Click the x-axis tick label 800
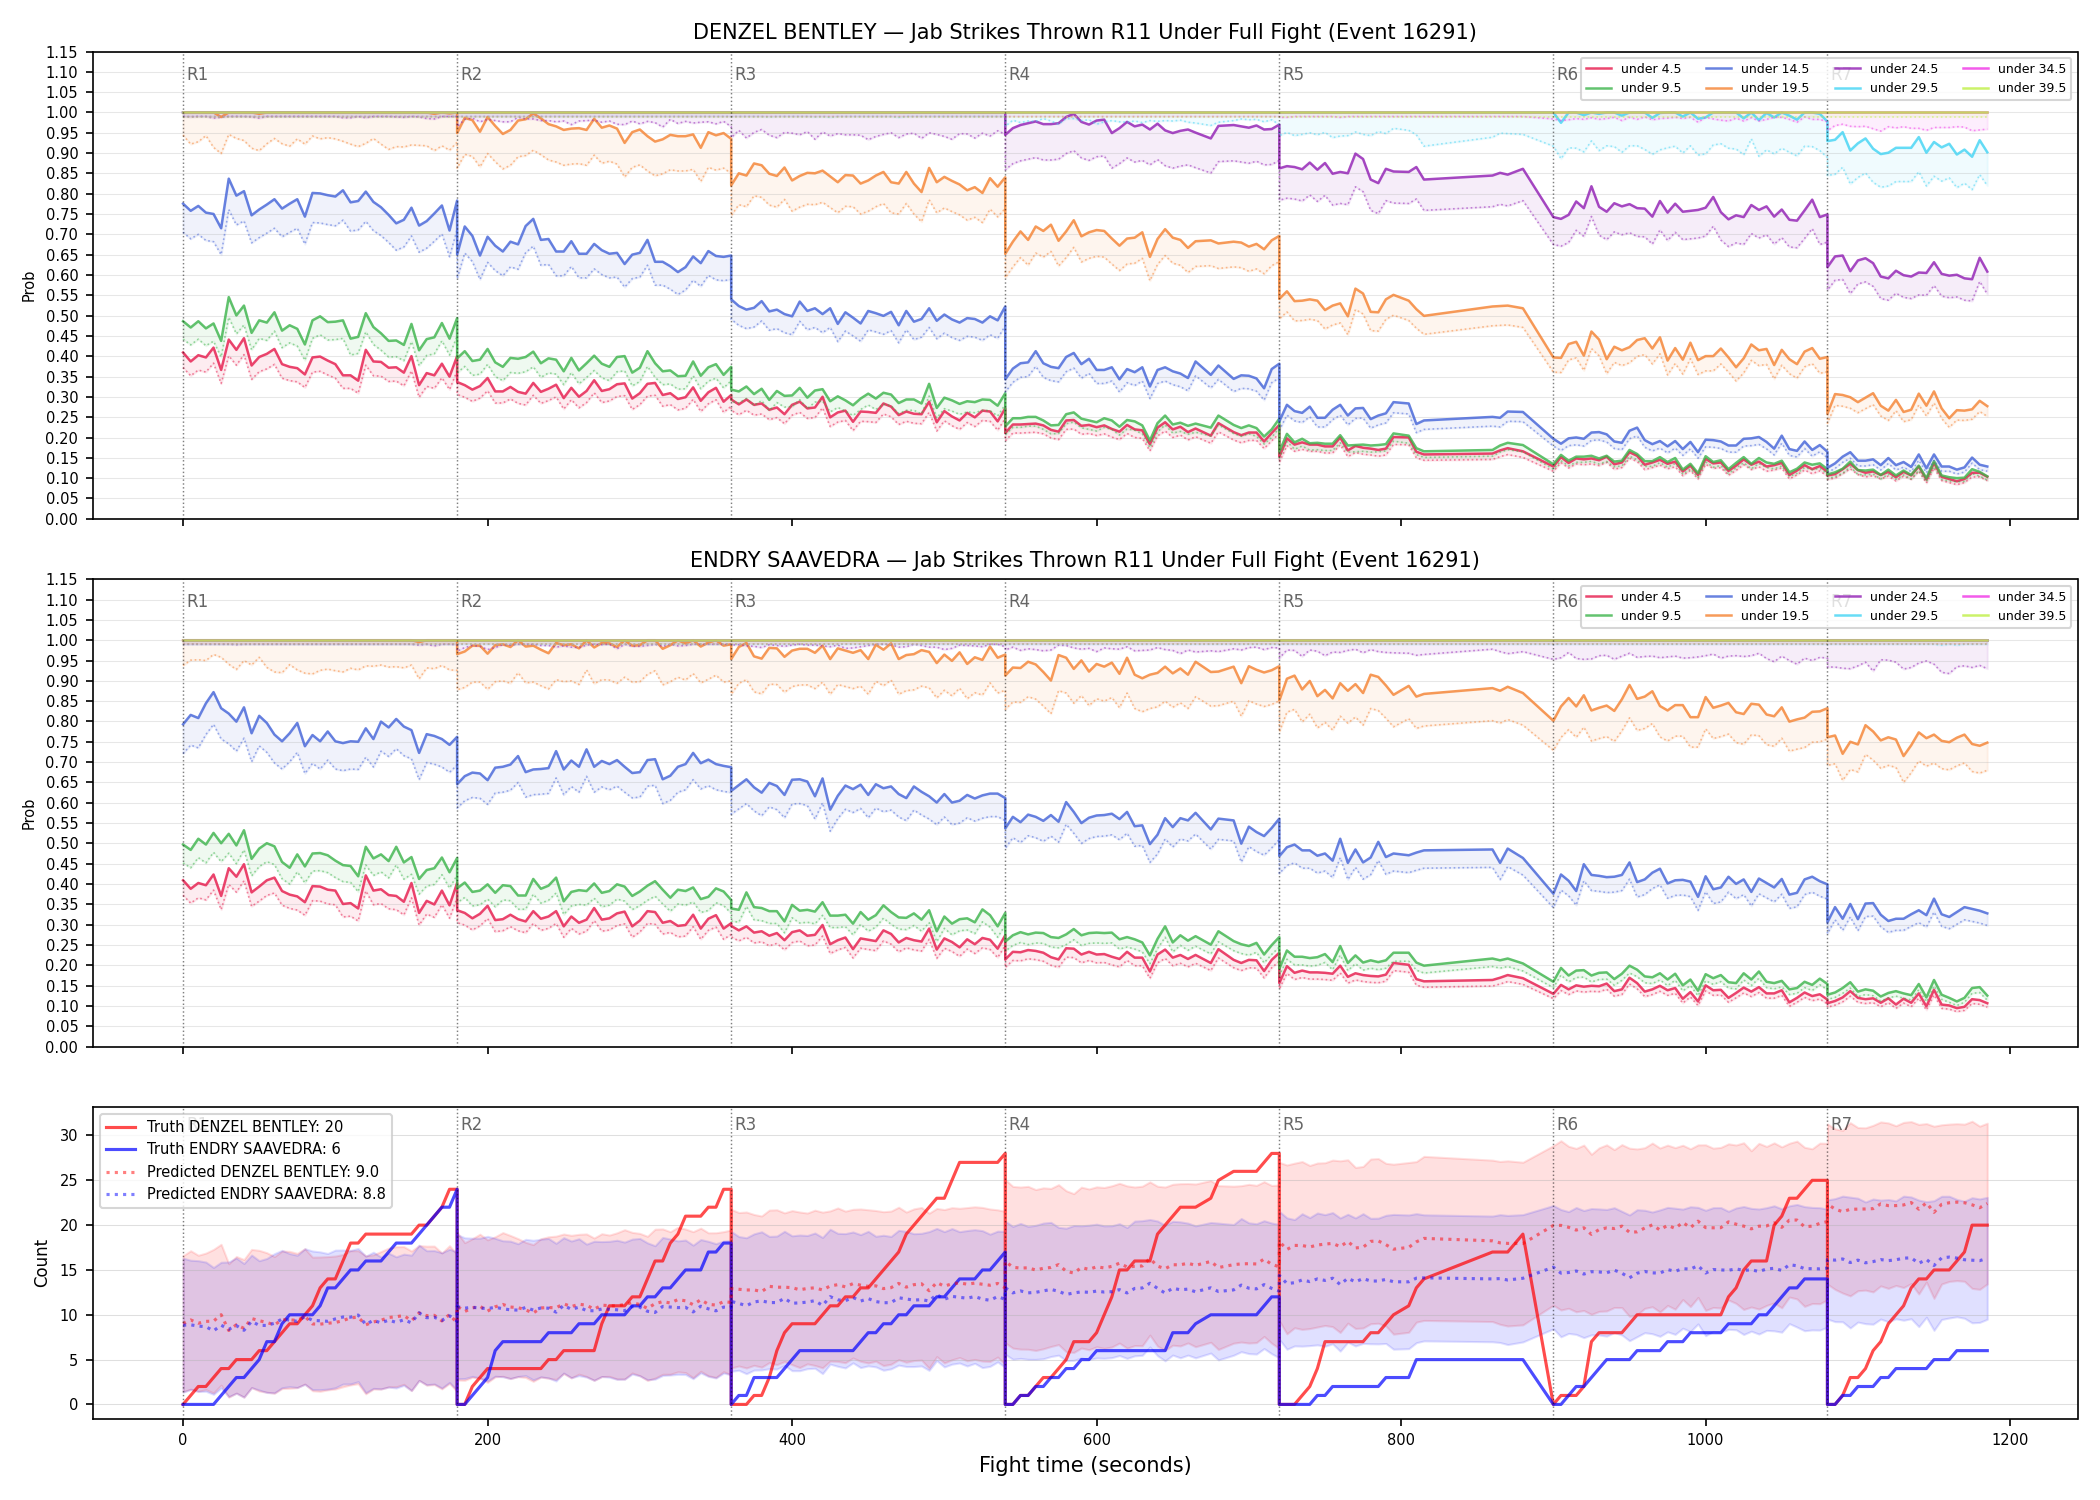Viewport: 2100px width, 1500px height. tap(1401, 1440)
